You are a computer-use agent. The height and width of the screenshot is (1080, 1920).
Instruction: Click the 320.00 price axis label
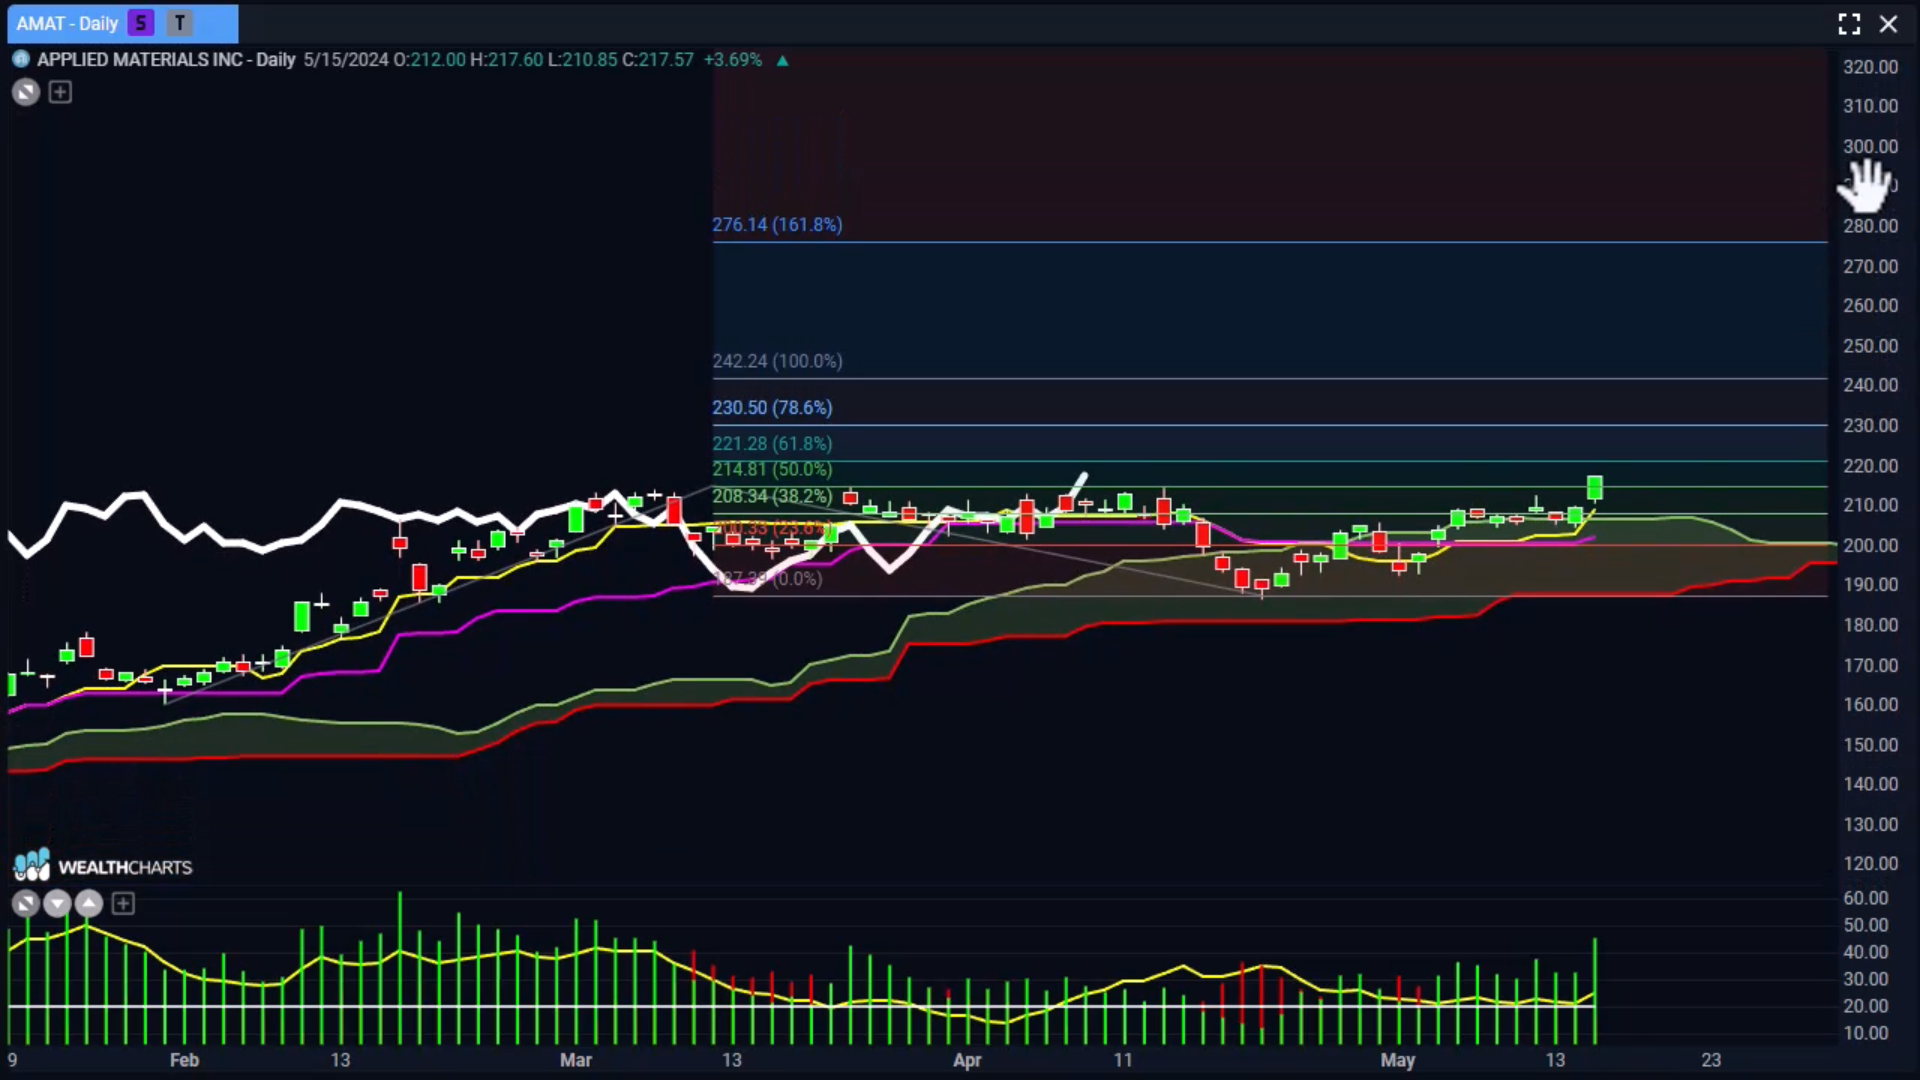point(1870,67)
